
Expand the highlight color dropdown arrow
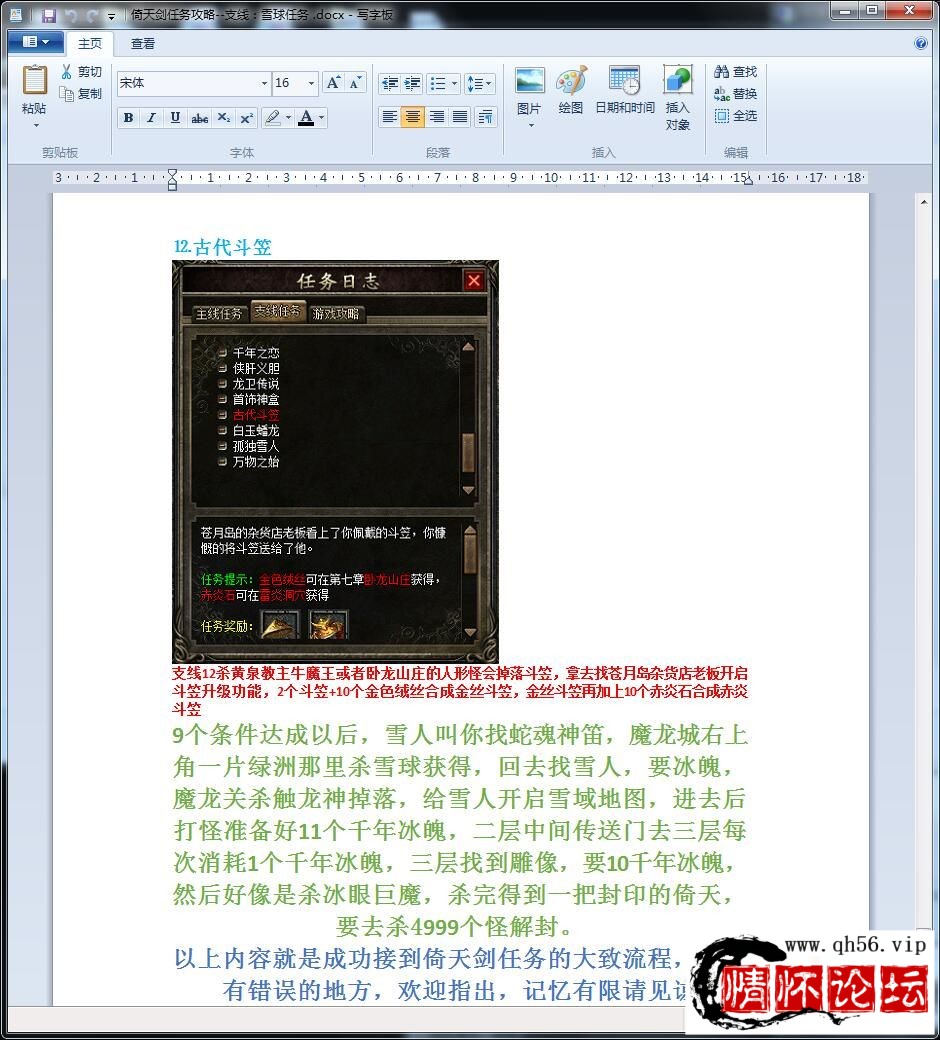[x=289, y=117]
